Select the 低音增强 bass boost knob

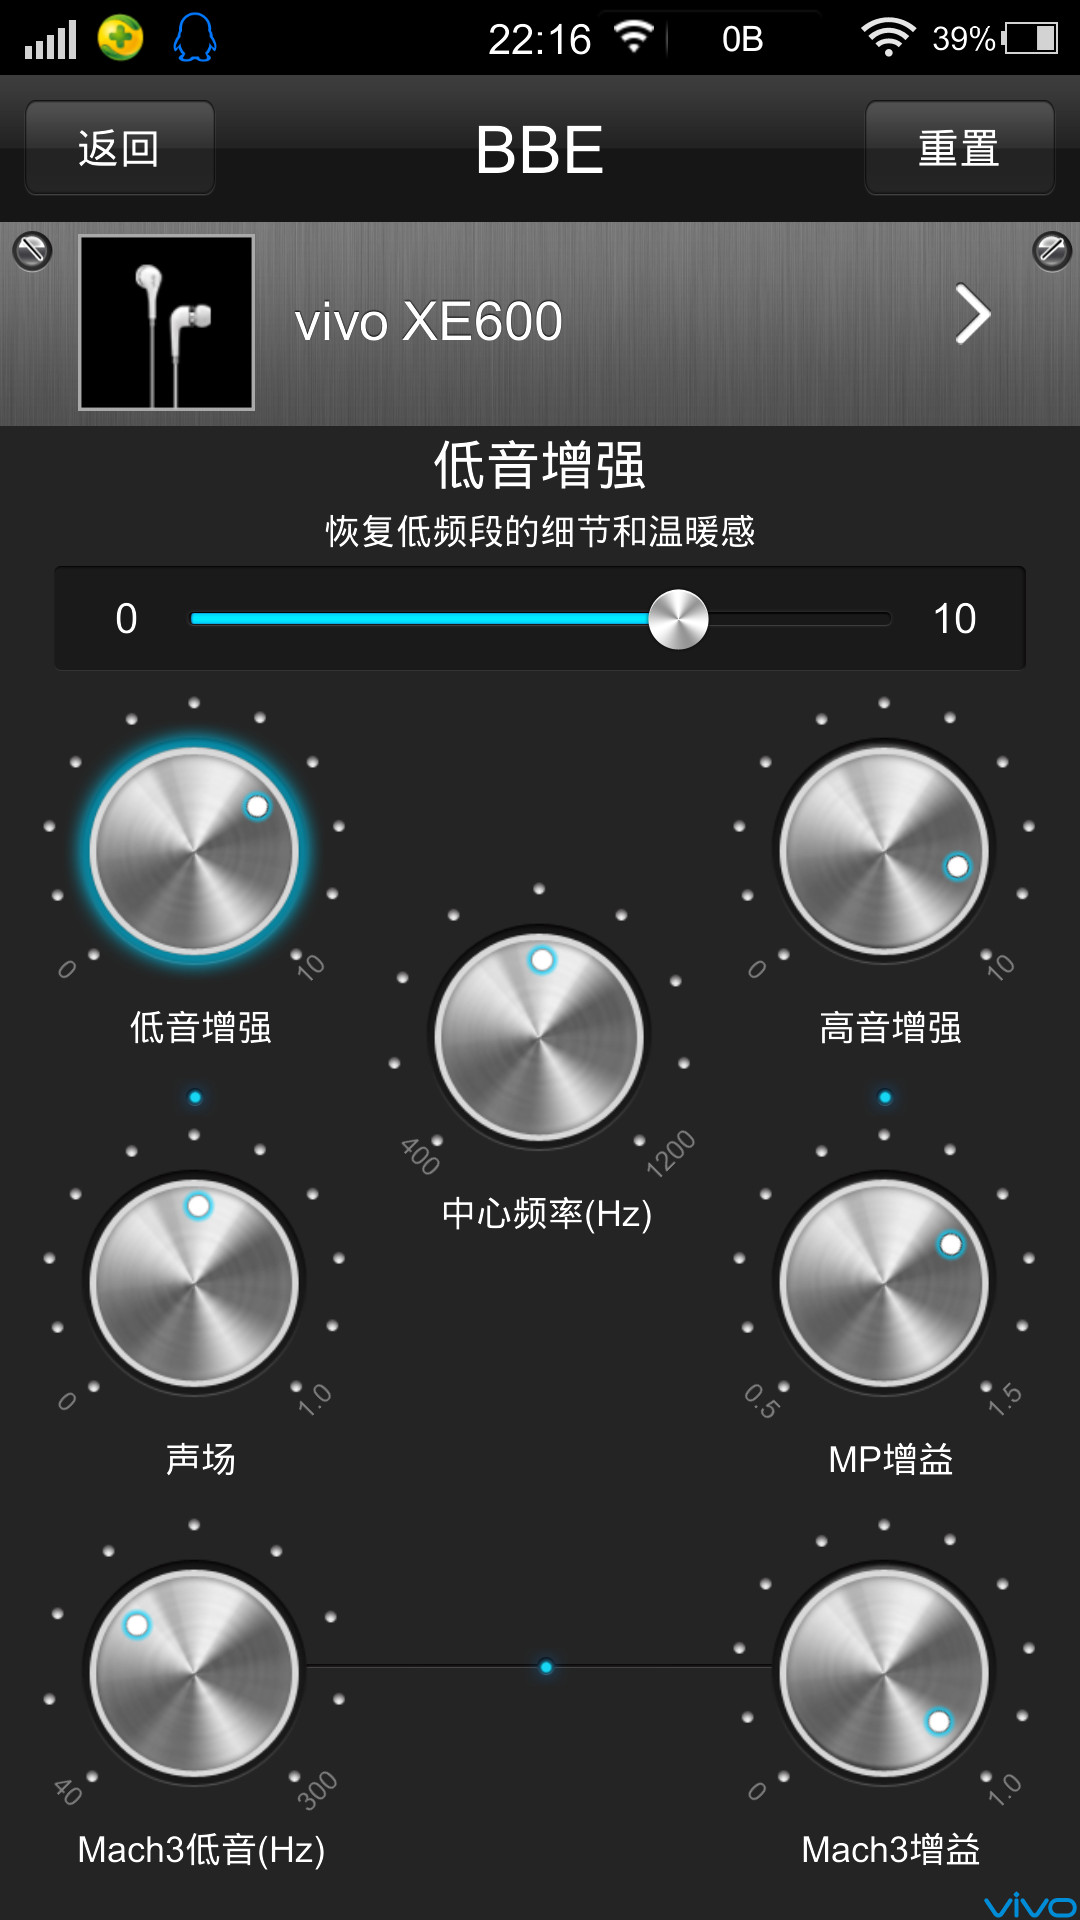[194, 851]
